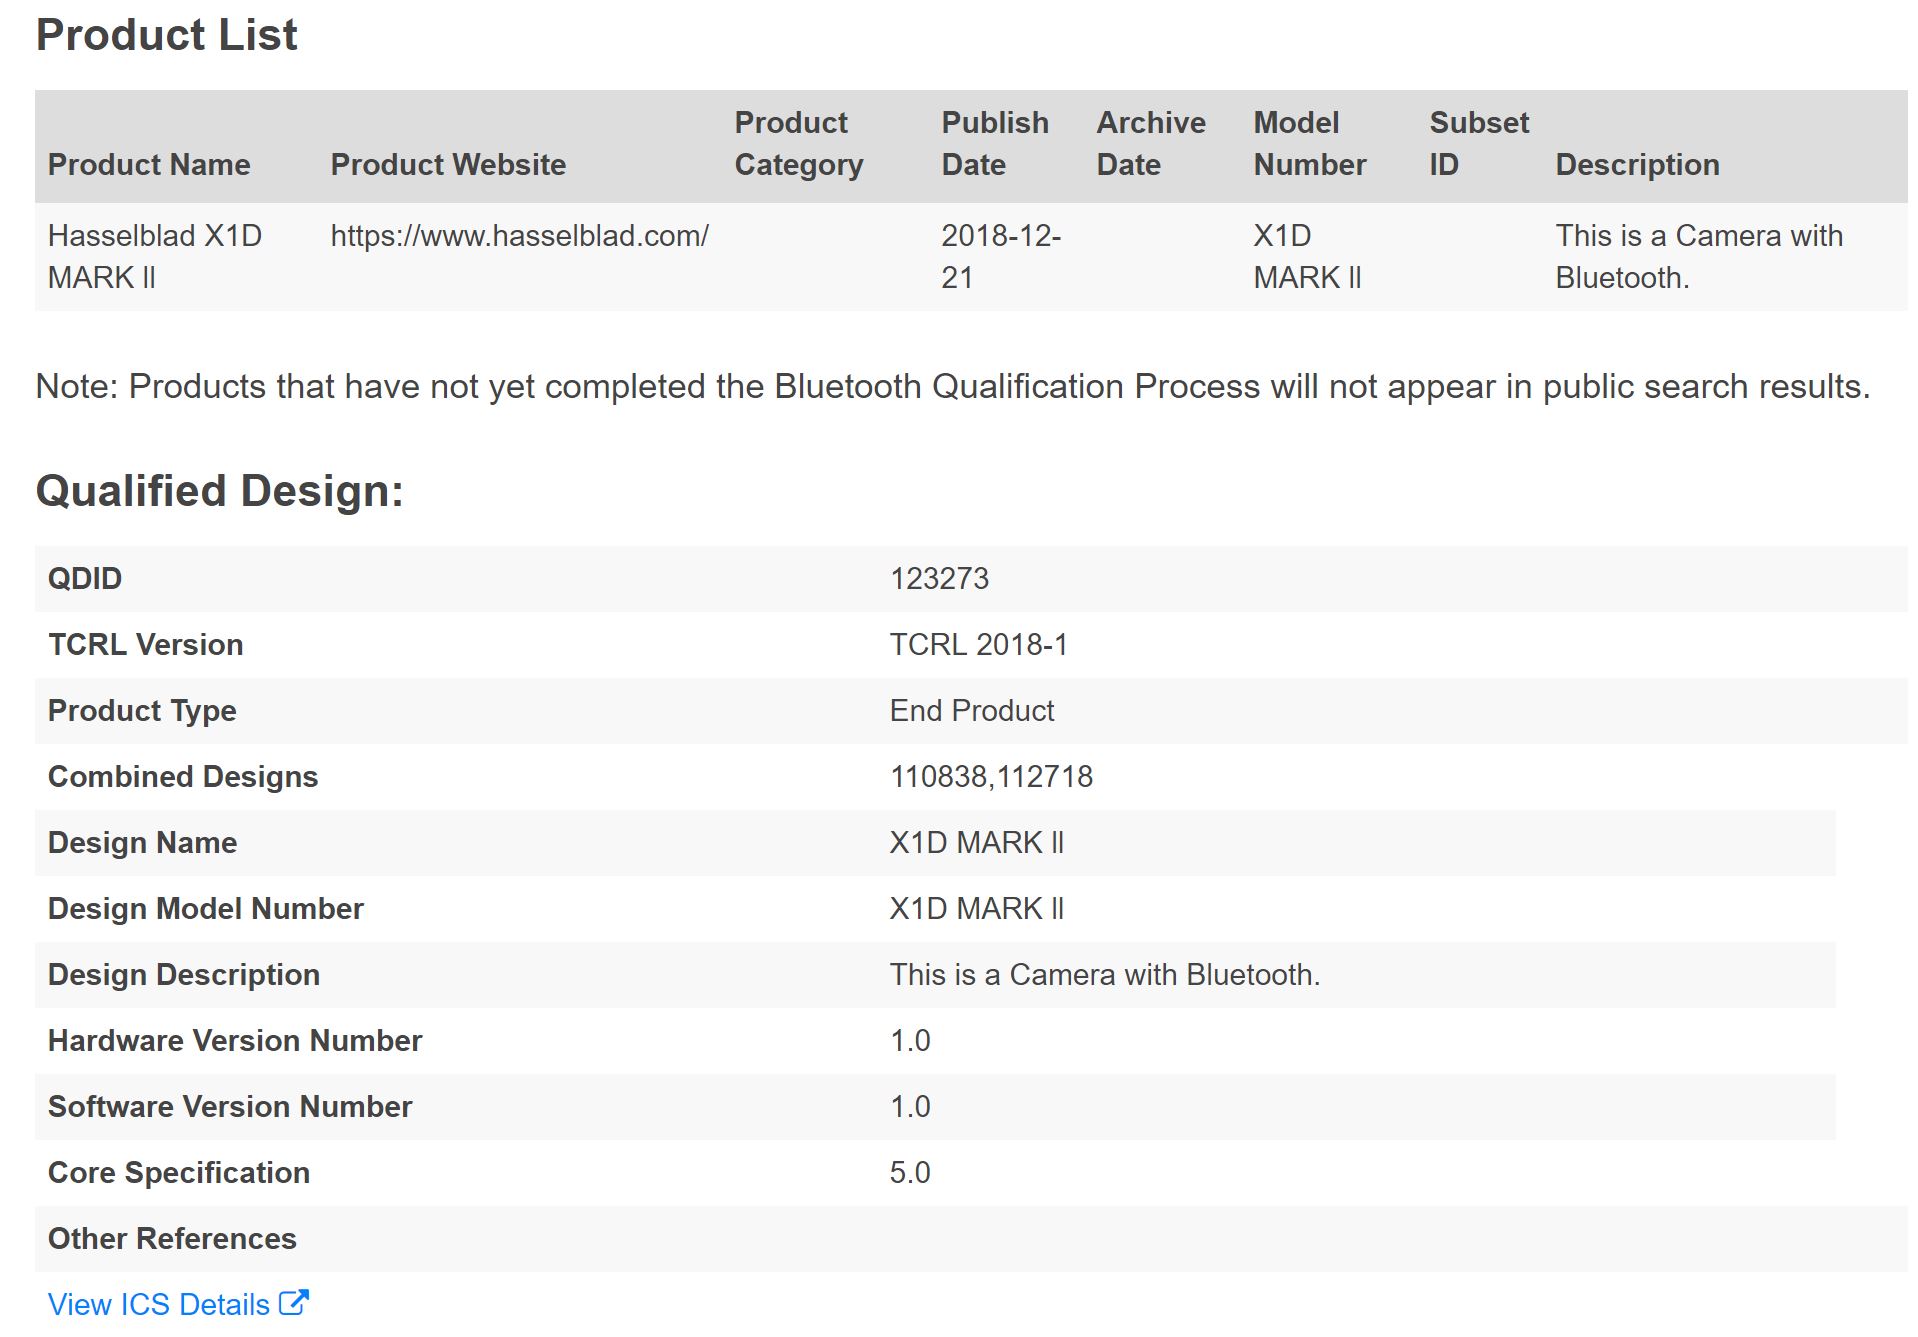Click the QDID value 123273
This screenshot has height=1337, width=1918.
tap(939, 579)
